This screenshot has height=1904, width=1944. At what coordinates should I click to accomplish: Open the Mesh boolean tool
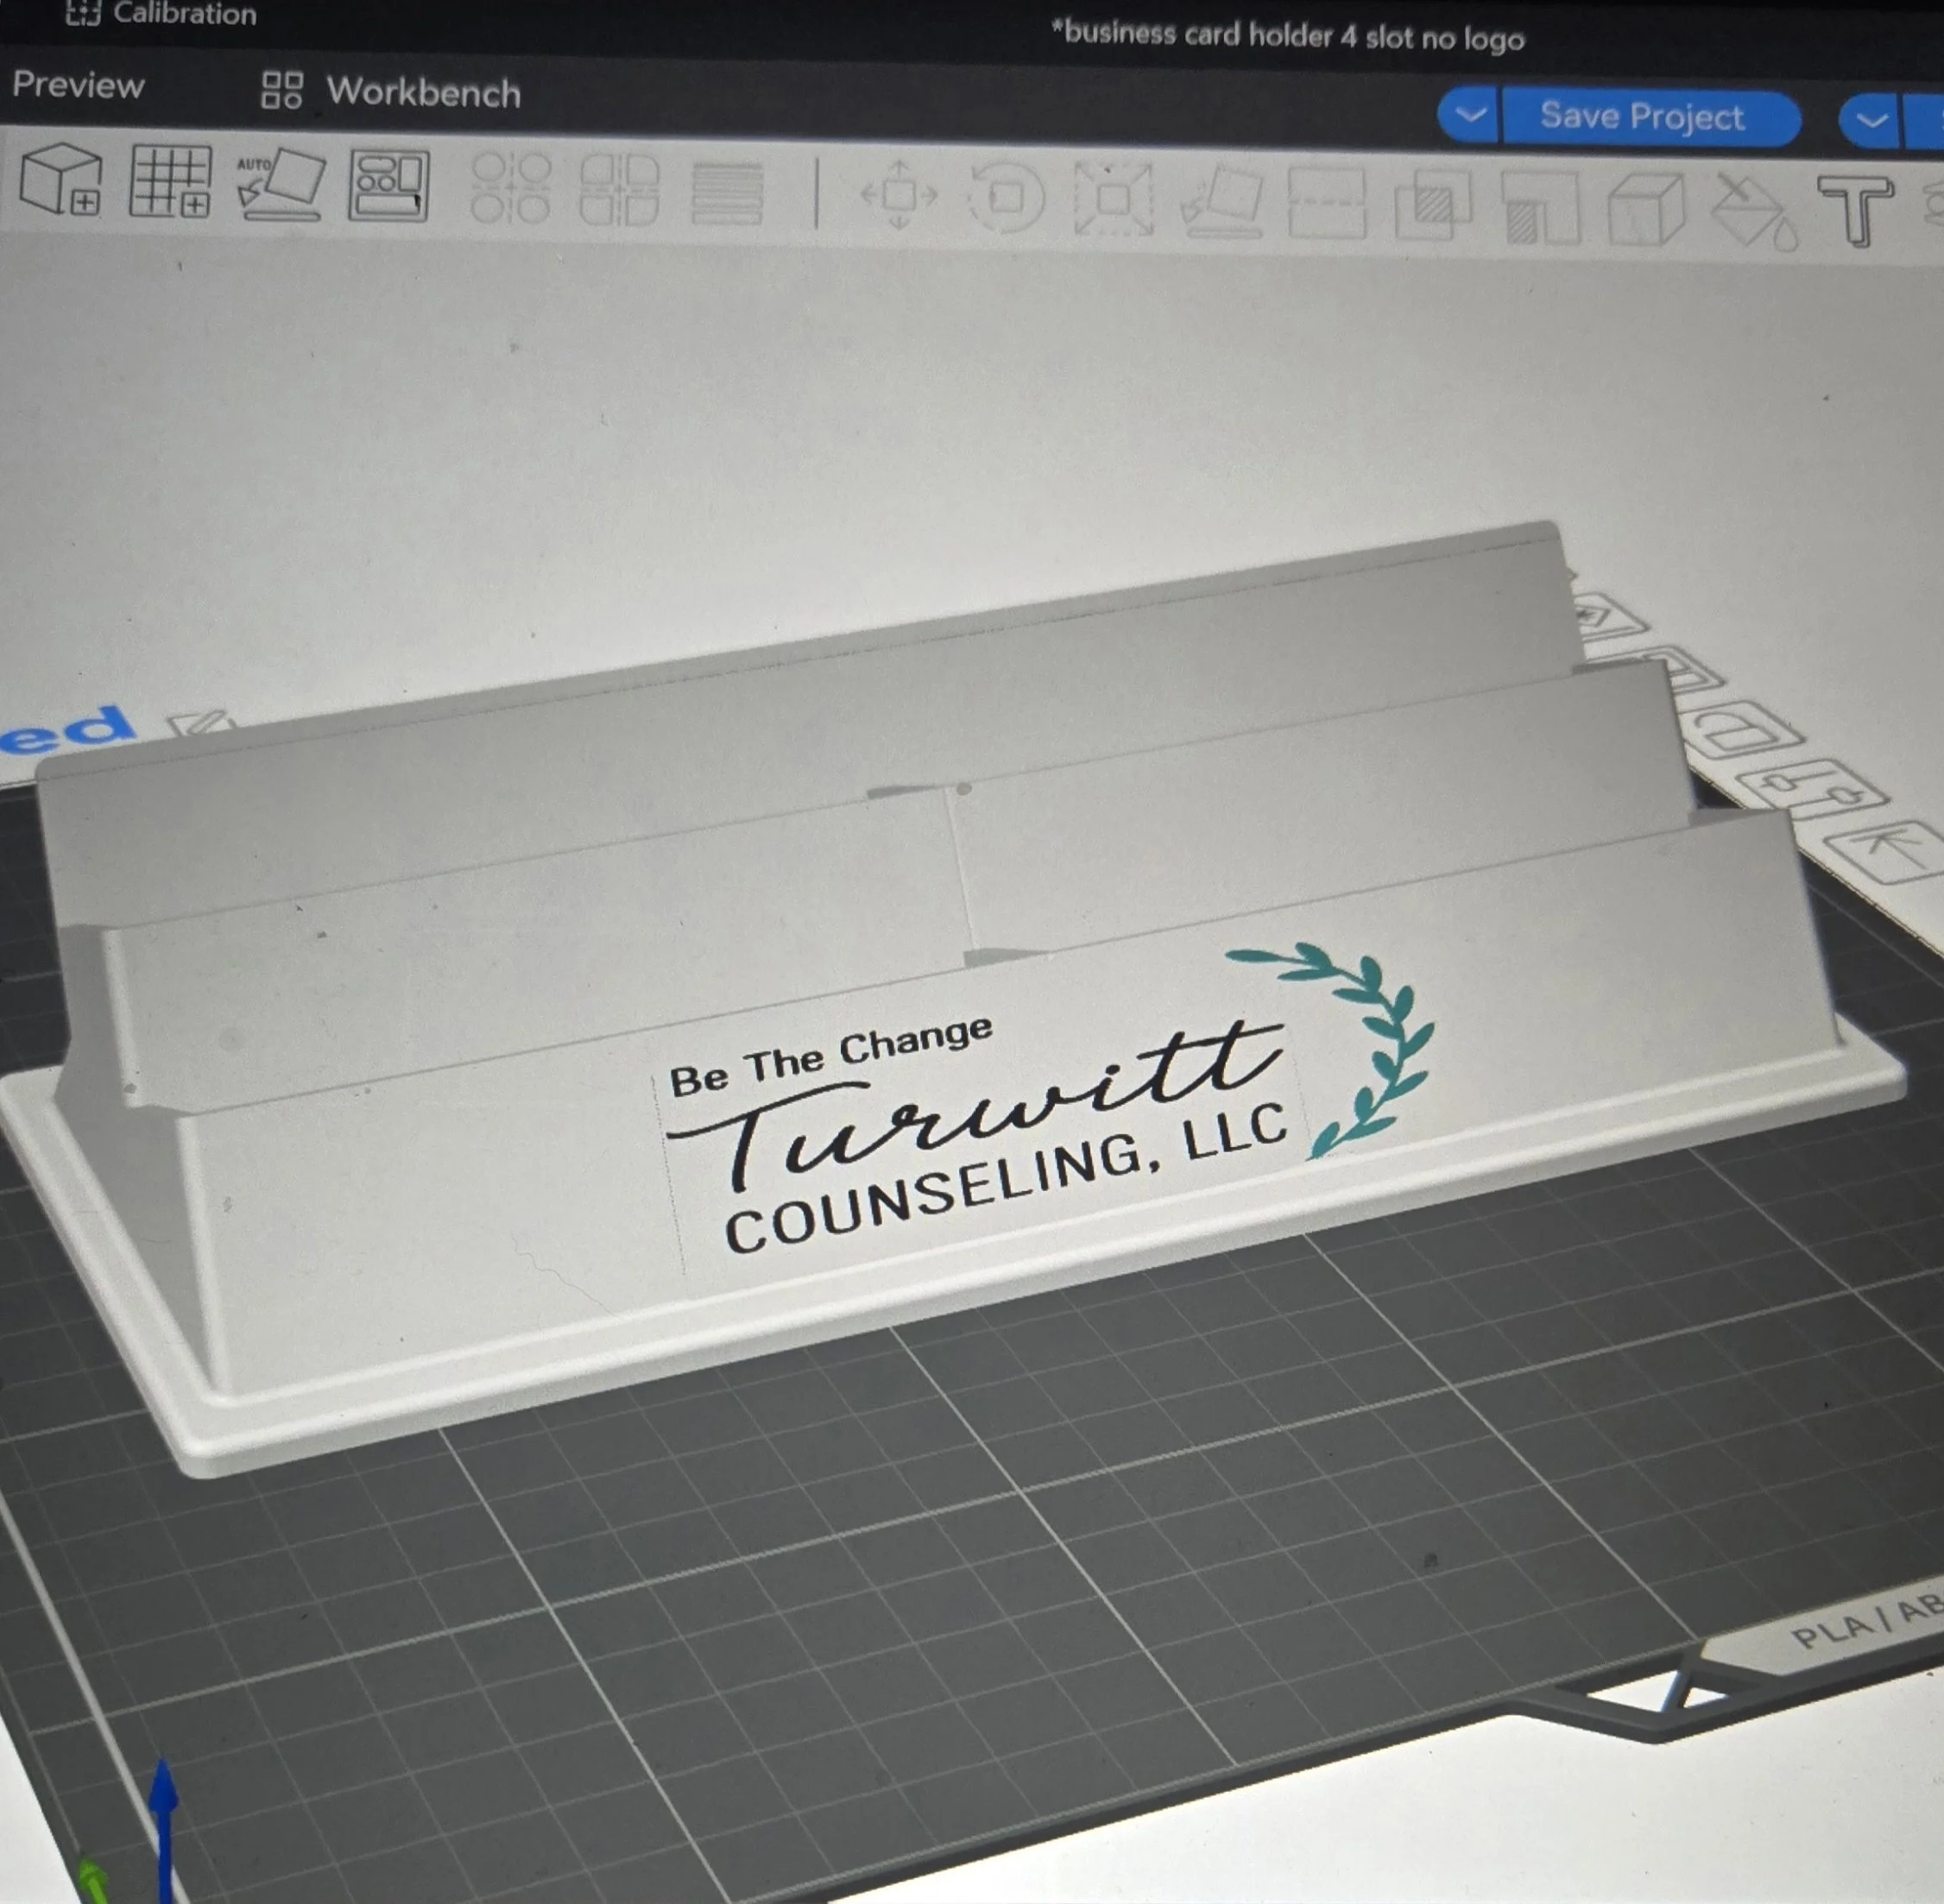point(1433,206)
